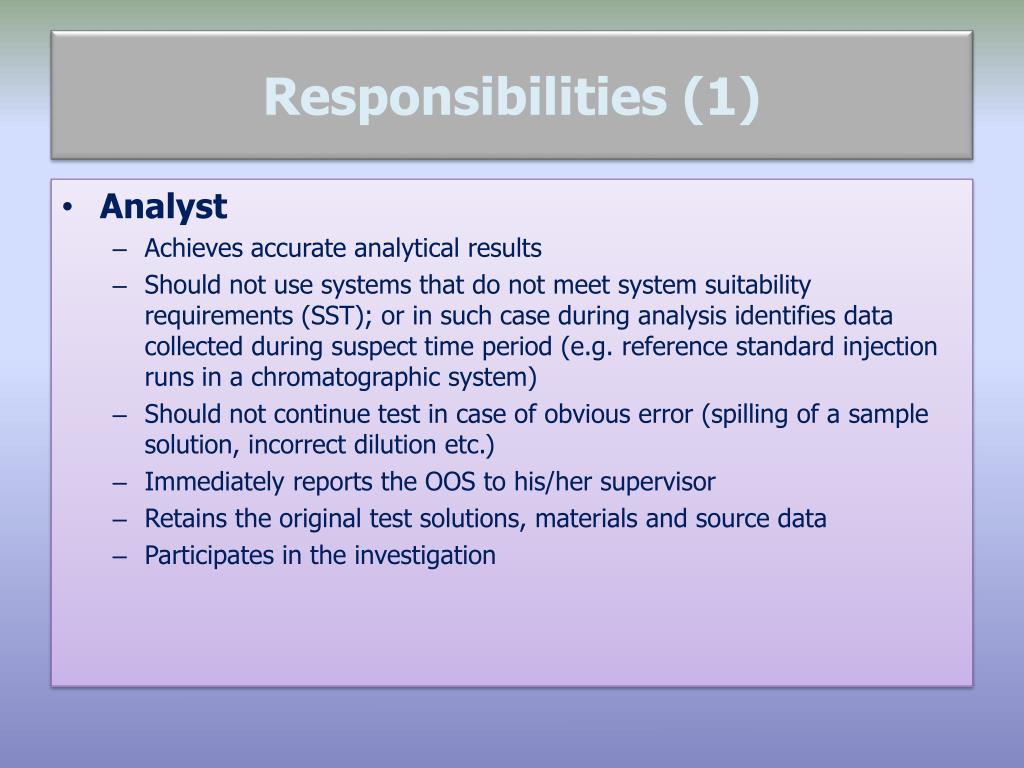Screen dimensions: 1024x768
Task: Select Participates in the investigation line
Action: [x=320, y=556]
